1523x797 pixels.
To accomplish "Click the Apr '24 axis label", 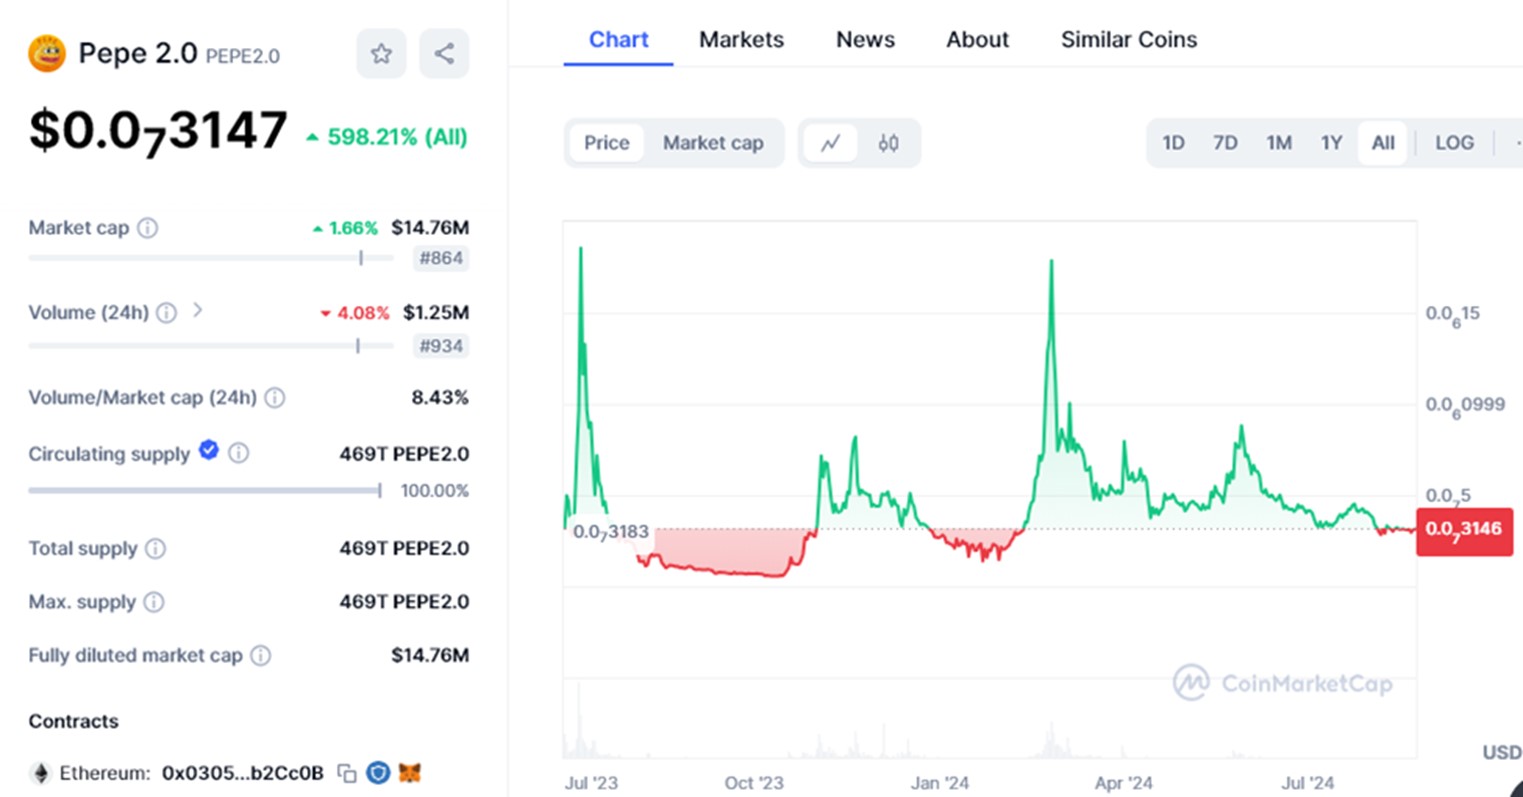I will tap(1123, 784).
